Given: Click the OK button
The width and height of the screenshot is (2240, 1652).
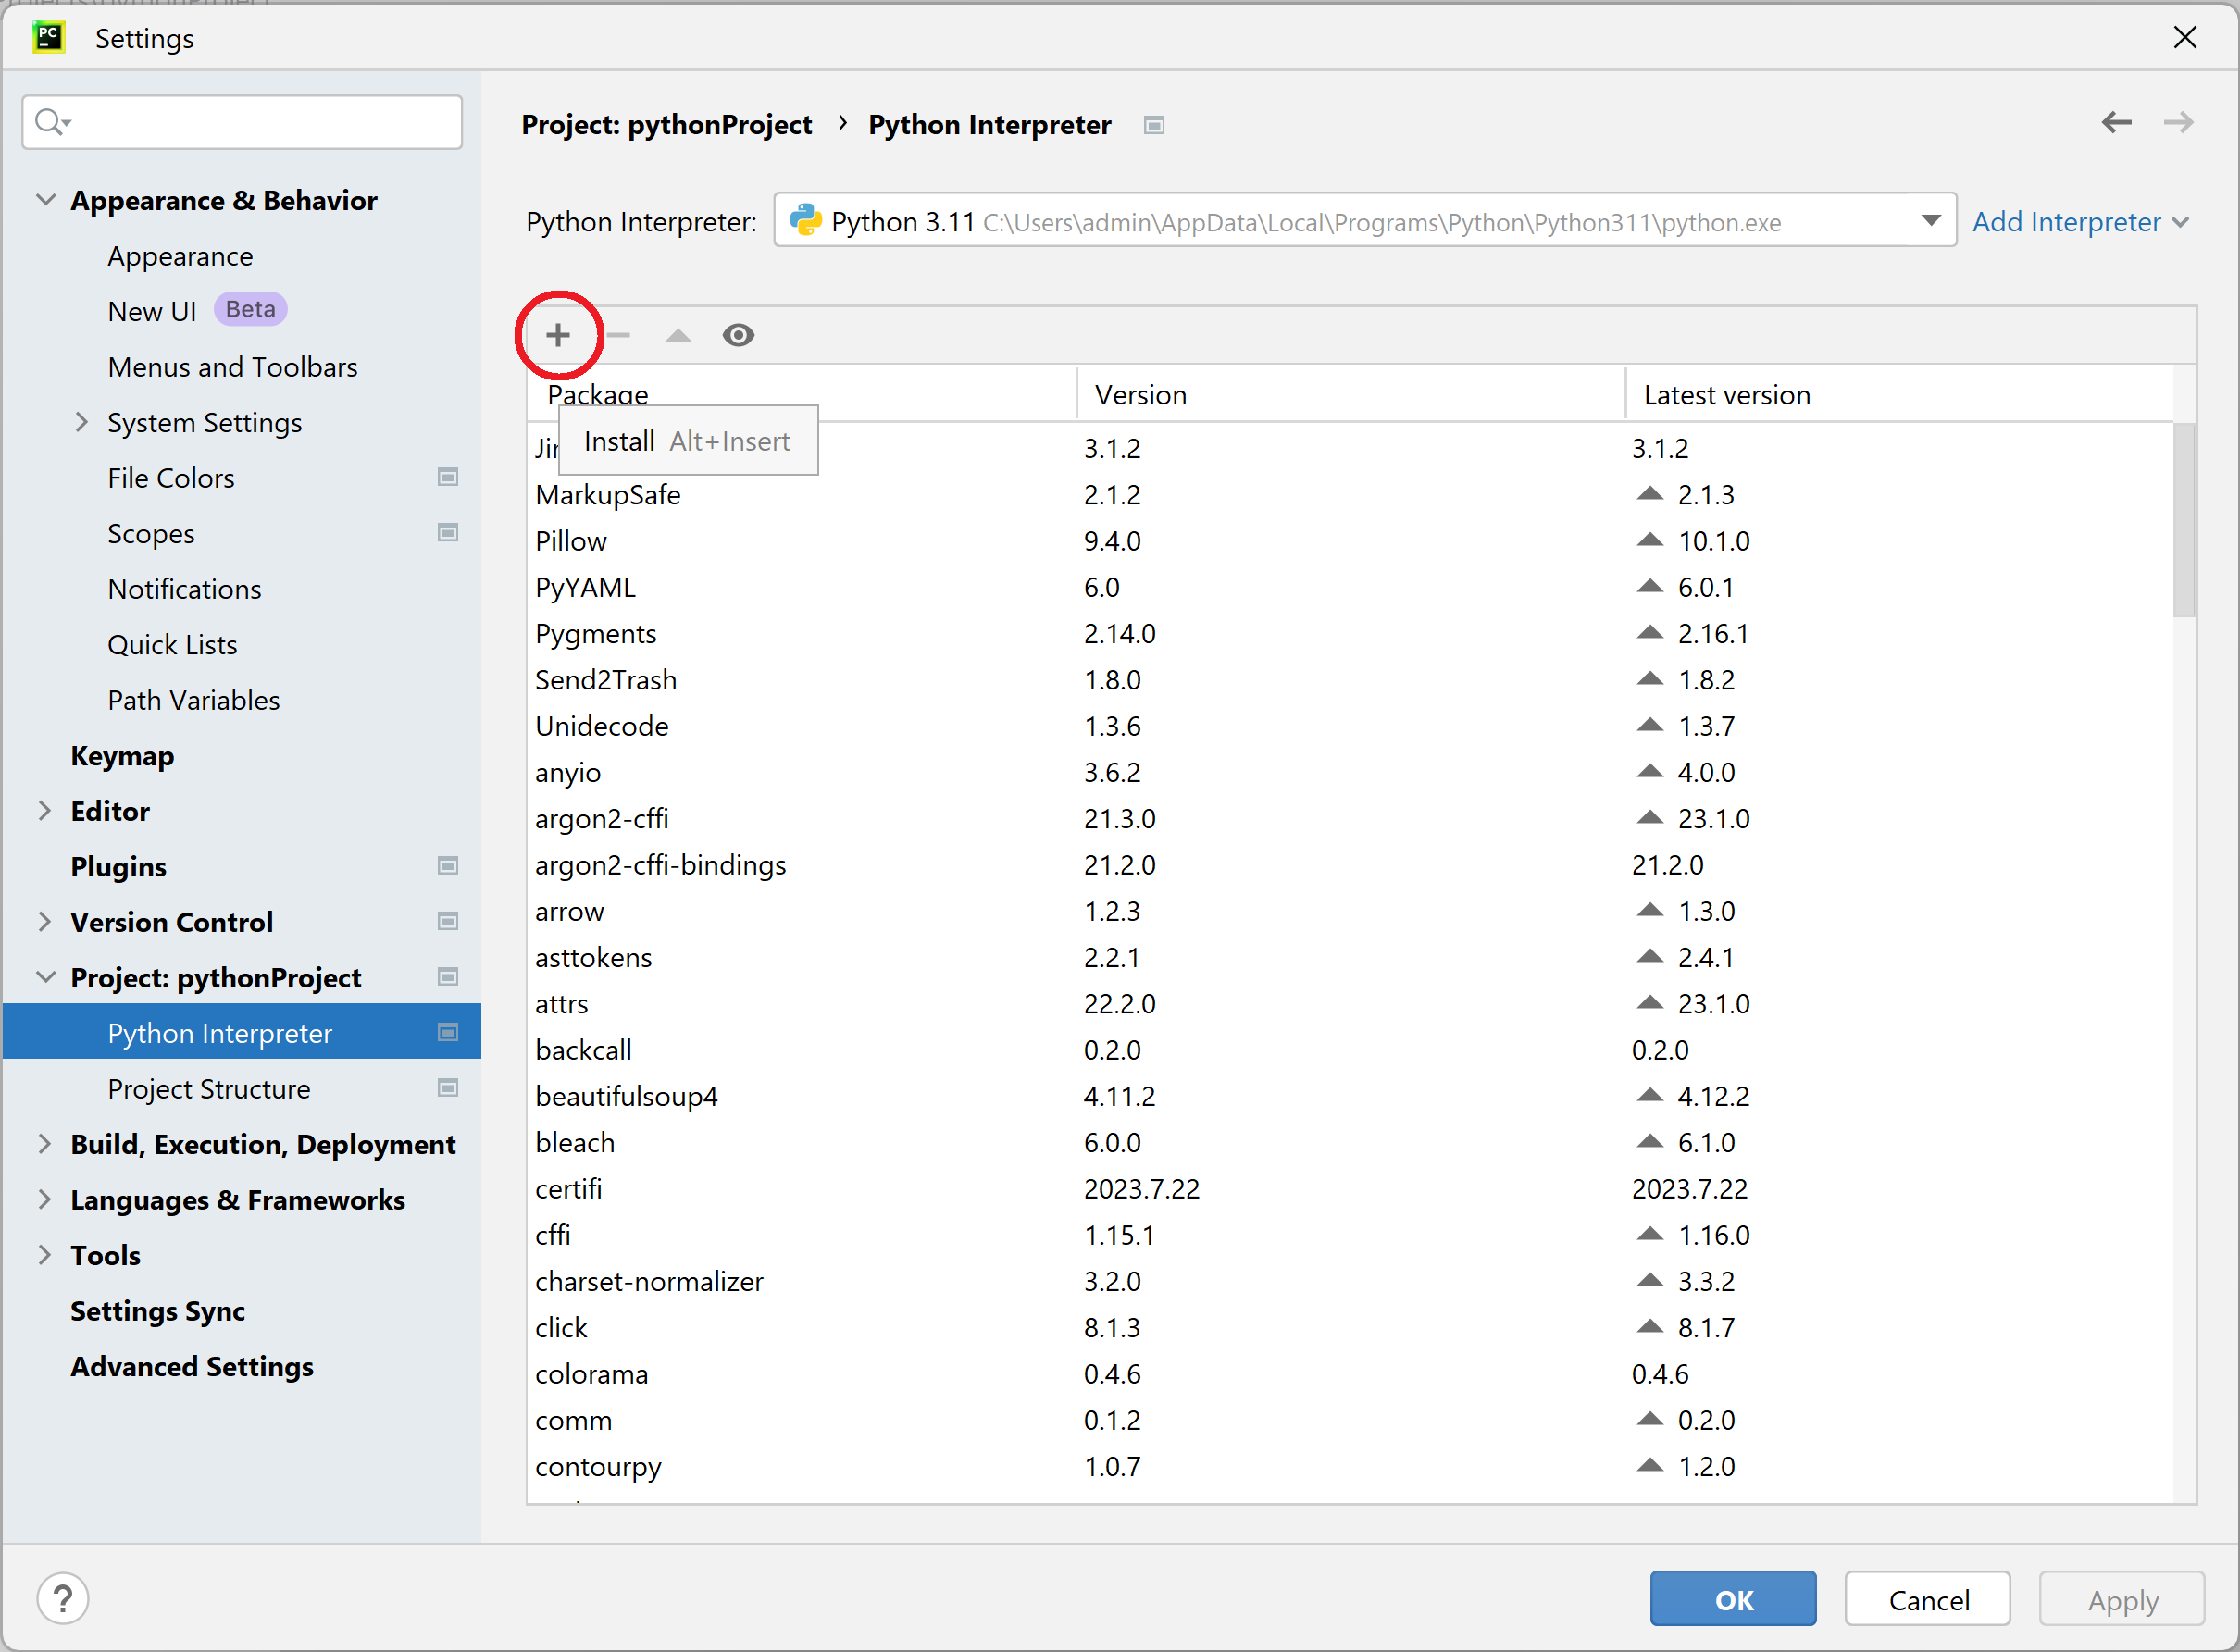Looking at the screenshot, I should click(x=1732, y=1598).
